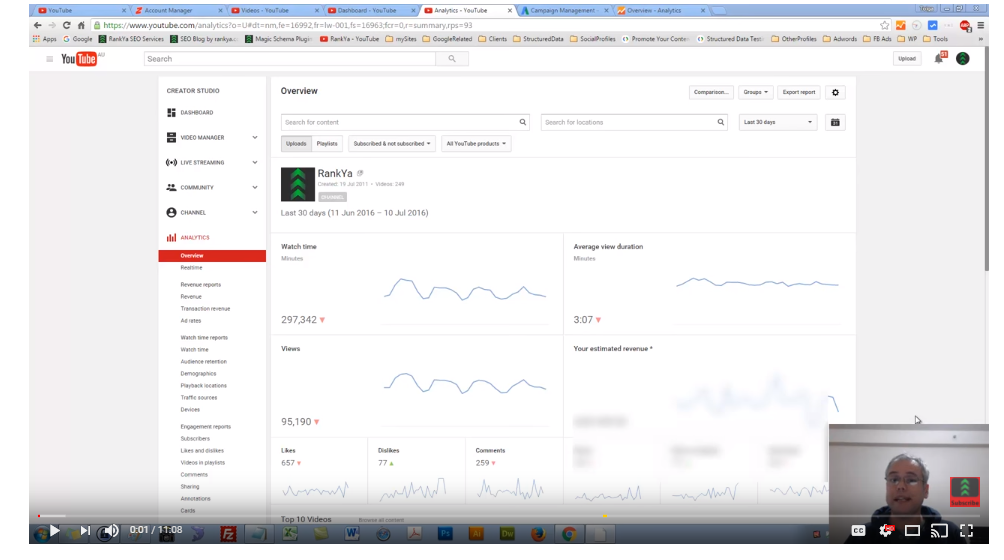Open the Demographics report
1004x560 pixels.
(198, 374)
